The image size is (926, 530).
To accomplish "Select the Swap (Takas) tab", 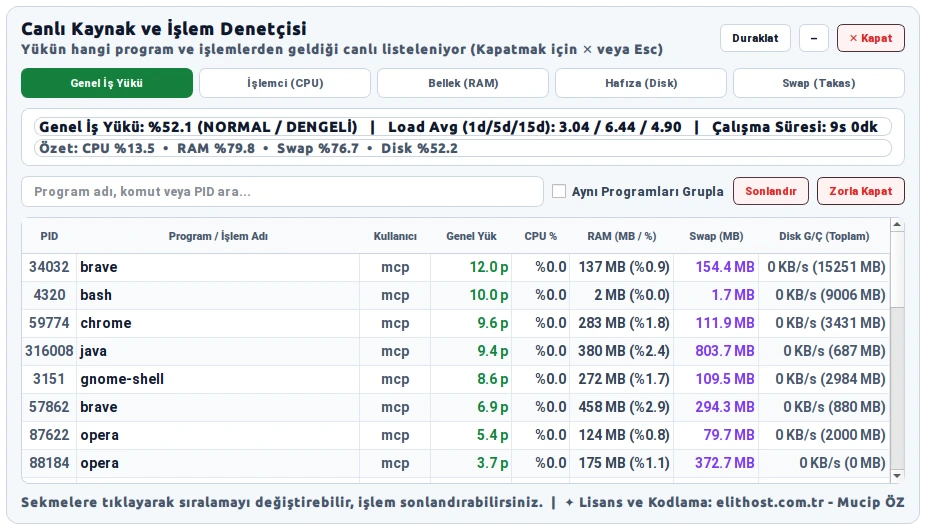I will pos(819,83).
